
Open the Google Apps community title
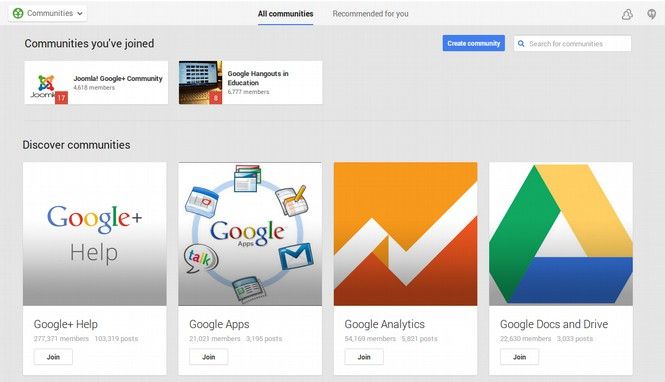[x=219, y=324]
